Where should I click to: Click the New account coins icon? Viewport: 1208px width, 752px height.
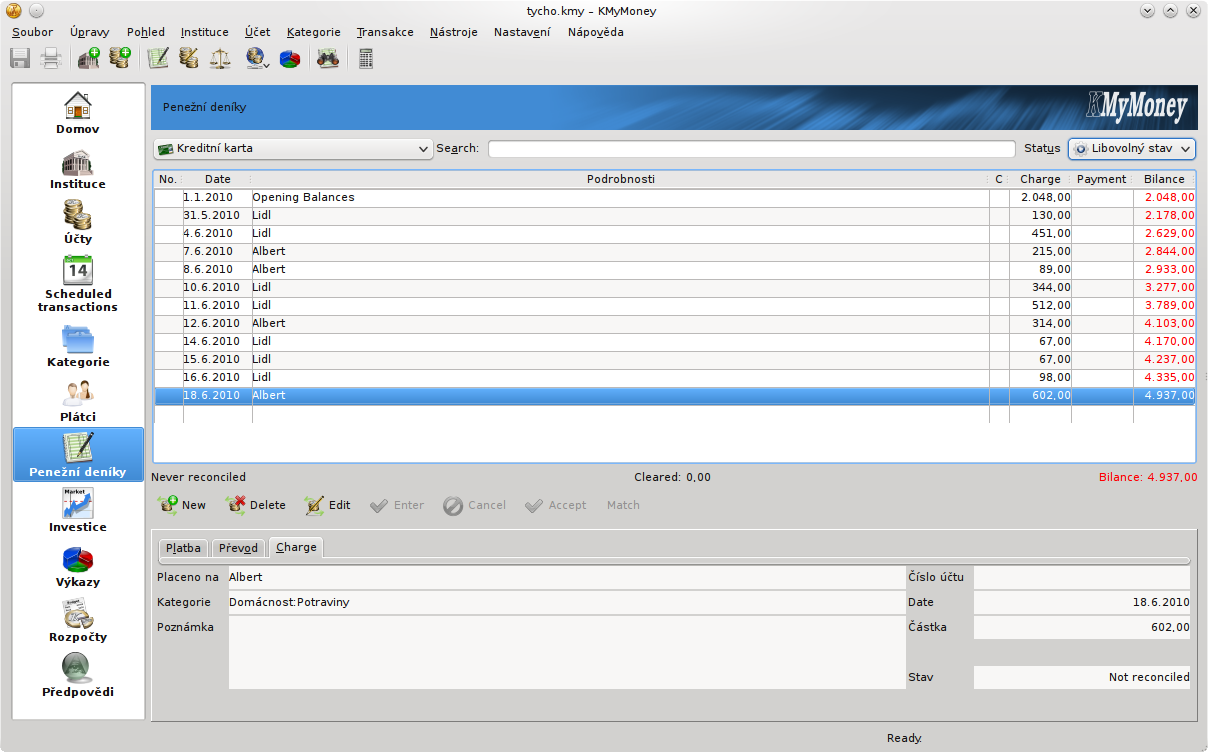tap(120, 59)
